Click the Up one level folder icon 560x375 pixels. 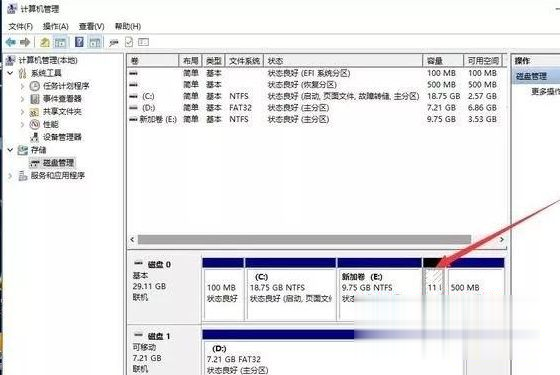click(45, 42)
